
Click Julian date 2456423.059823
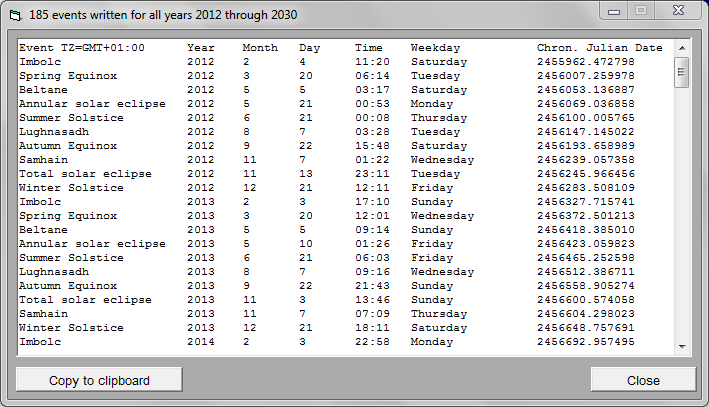coord(586,244)
